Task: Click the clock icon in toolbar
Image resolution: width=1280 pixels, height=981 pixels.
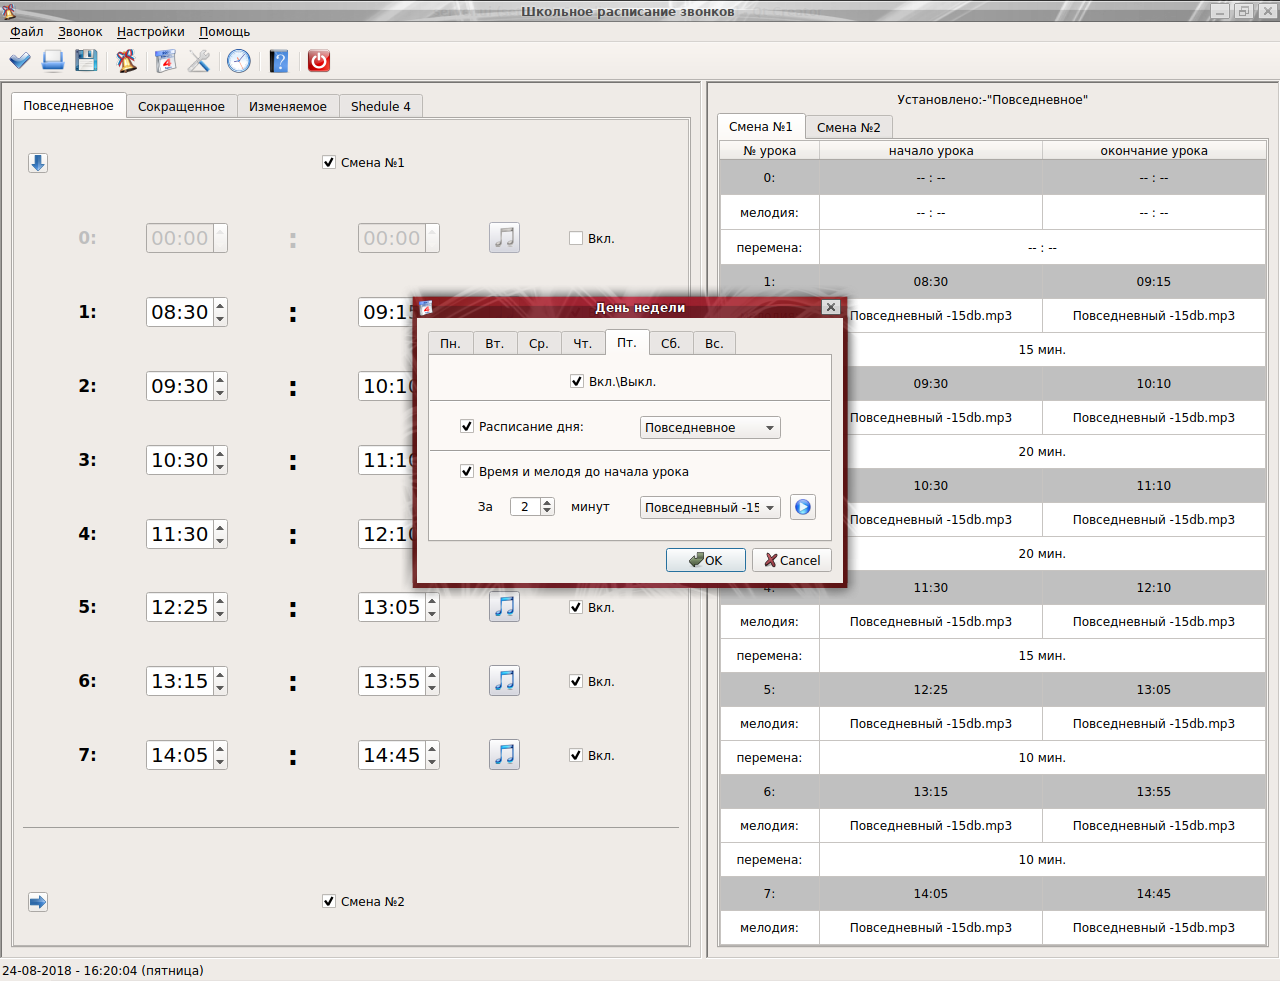Action: [239, 61]
